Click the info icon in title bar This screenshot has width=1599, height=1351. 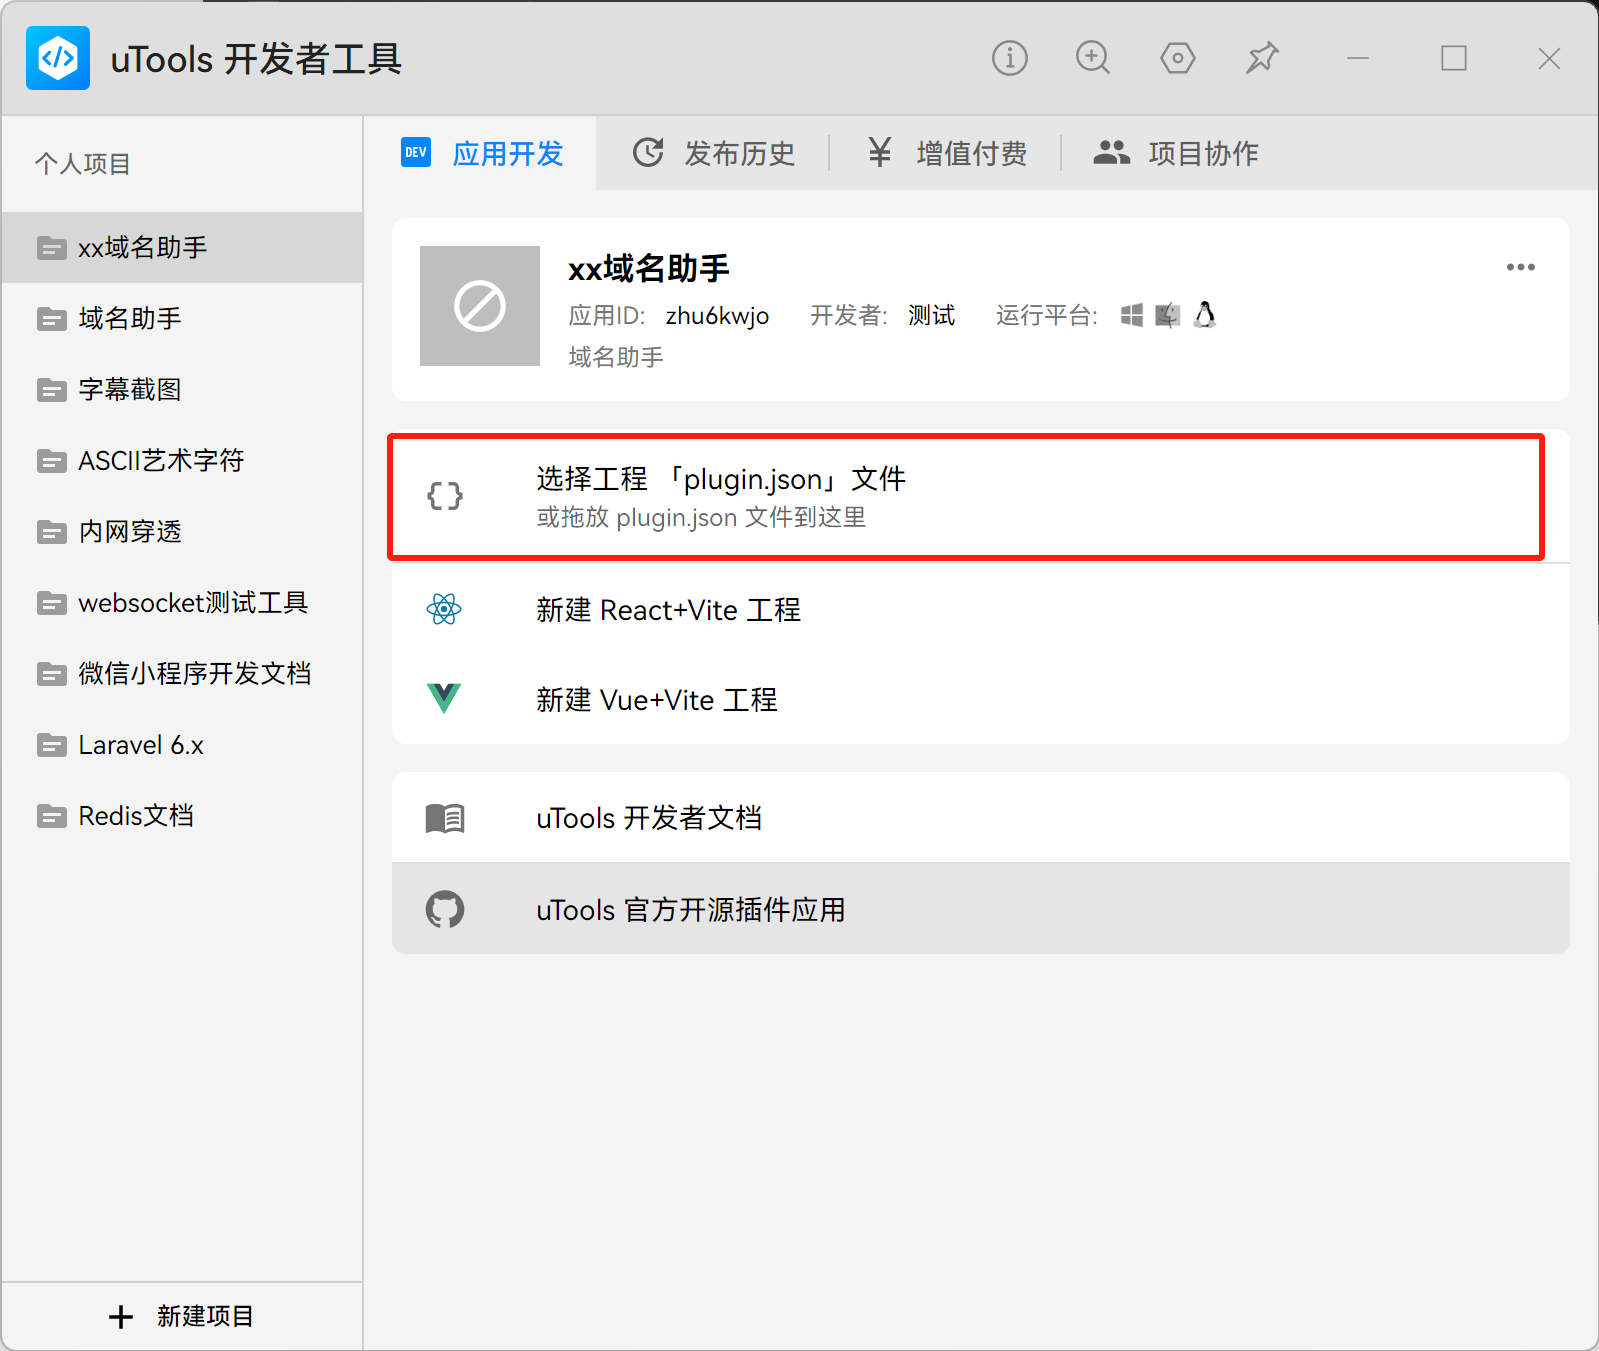click(1009, 58)
